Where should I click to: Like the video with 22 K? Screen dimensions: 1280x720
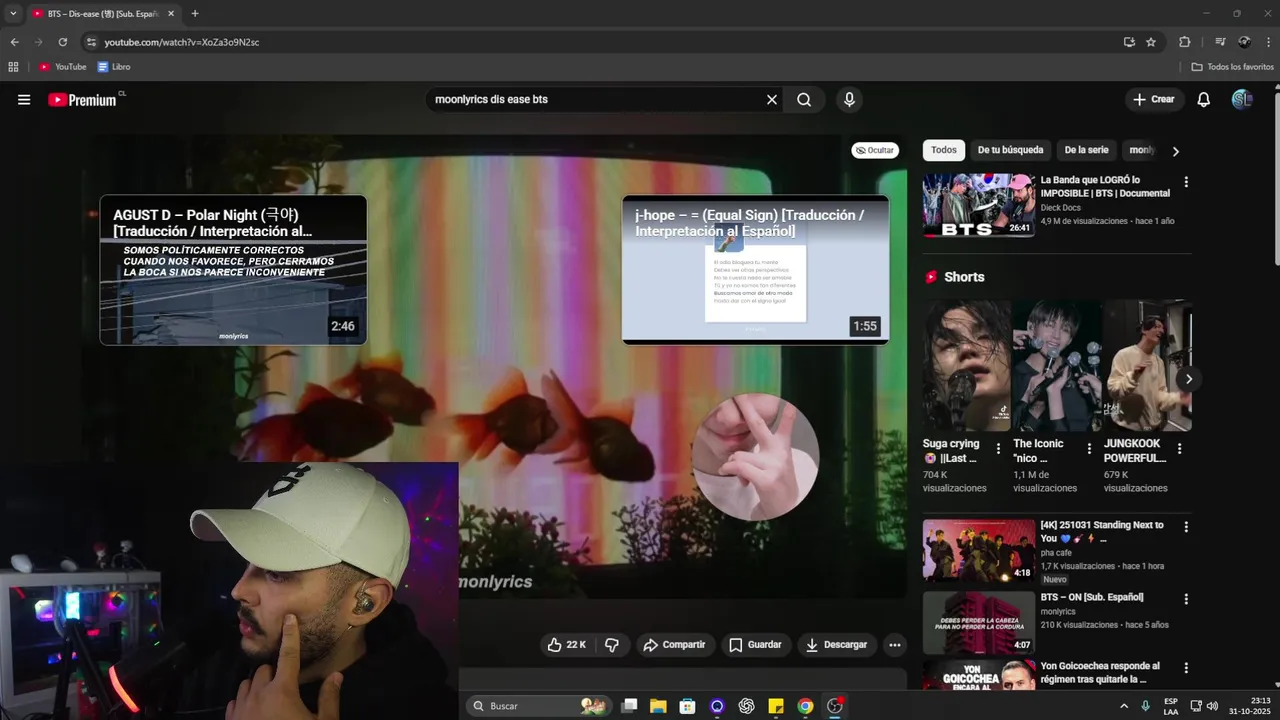pyautogui.click(x=567, y=645)
